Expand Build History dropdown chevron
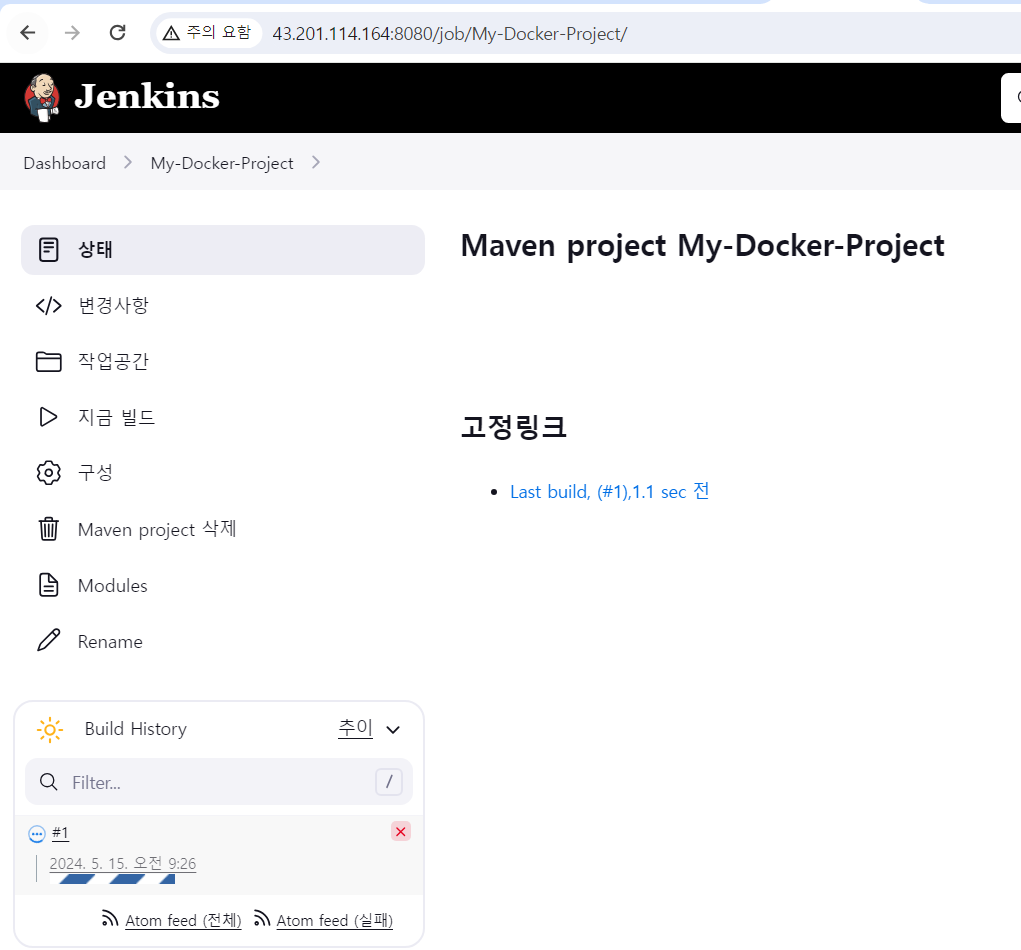Image resolution: width=1021 pixels, height=950 pixels. (393, 729)
